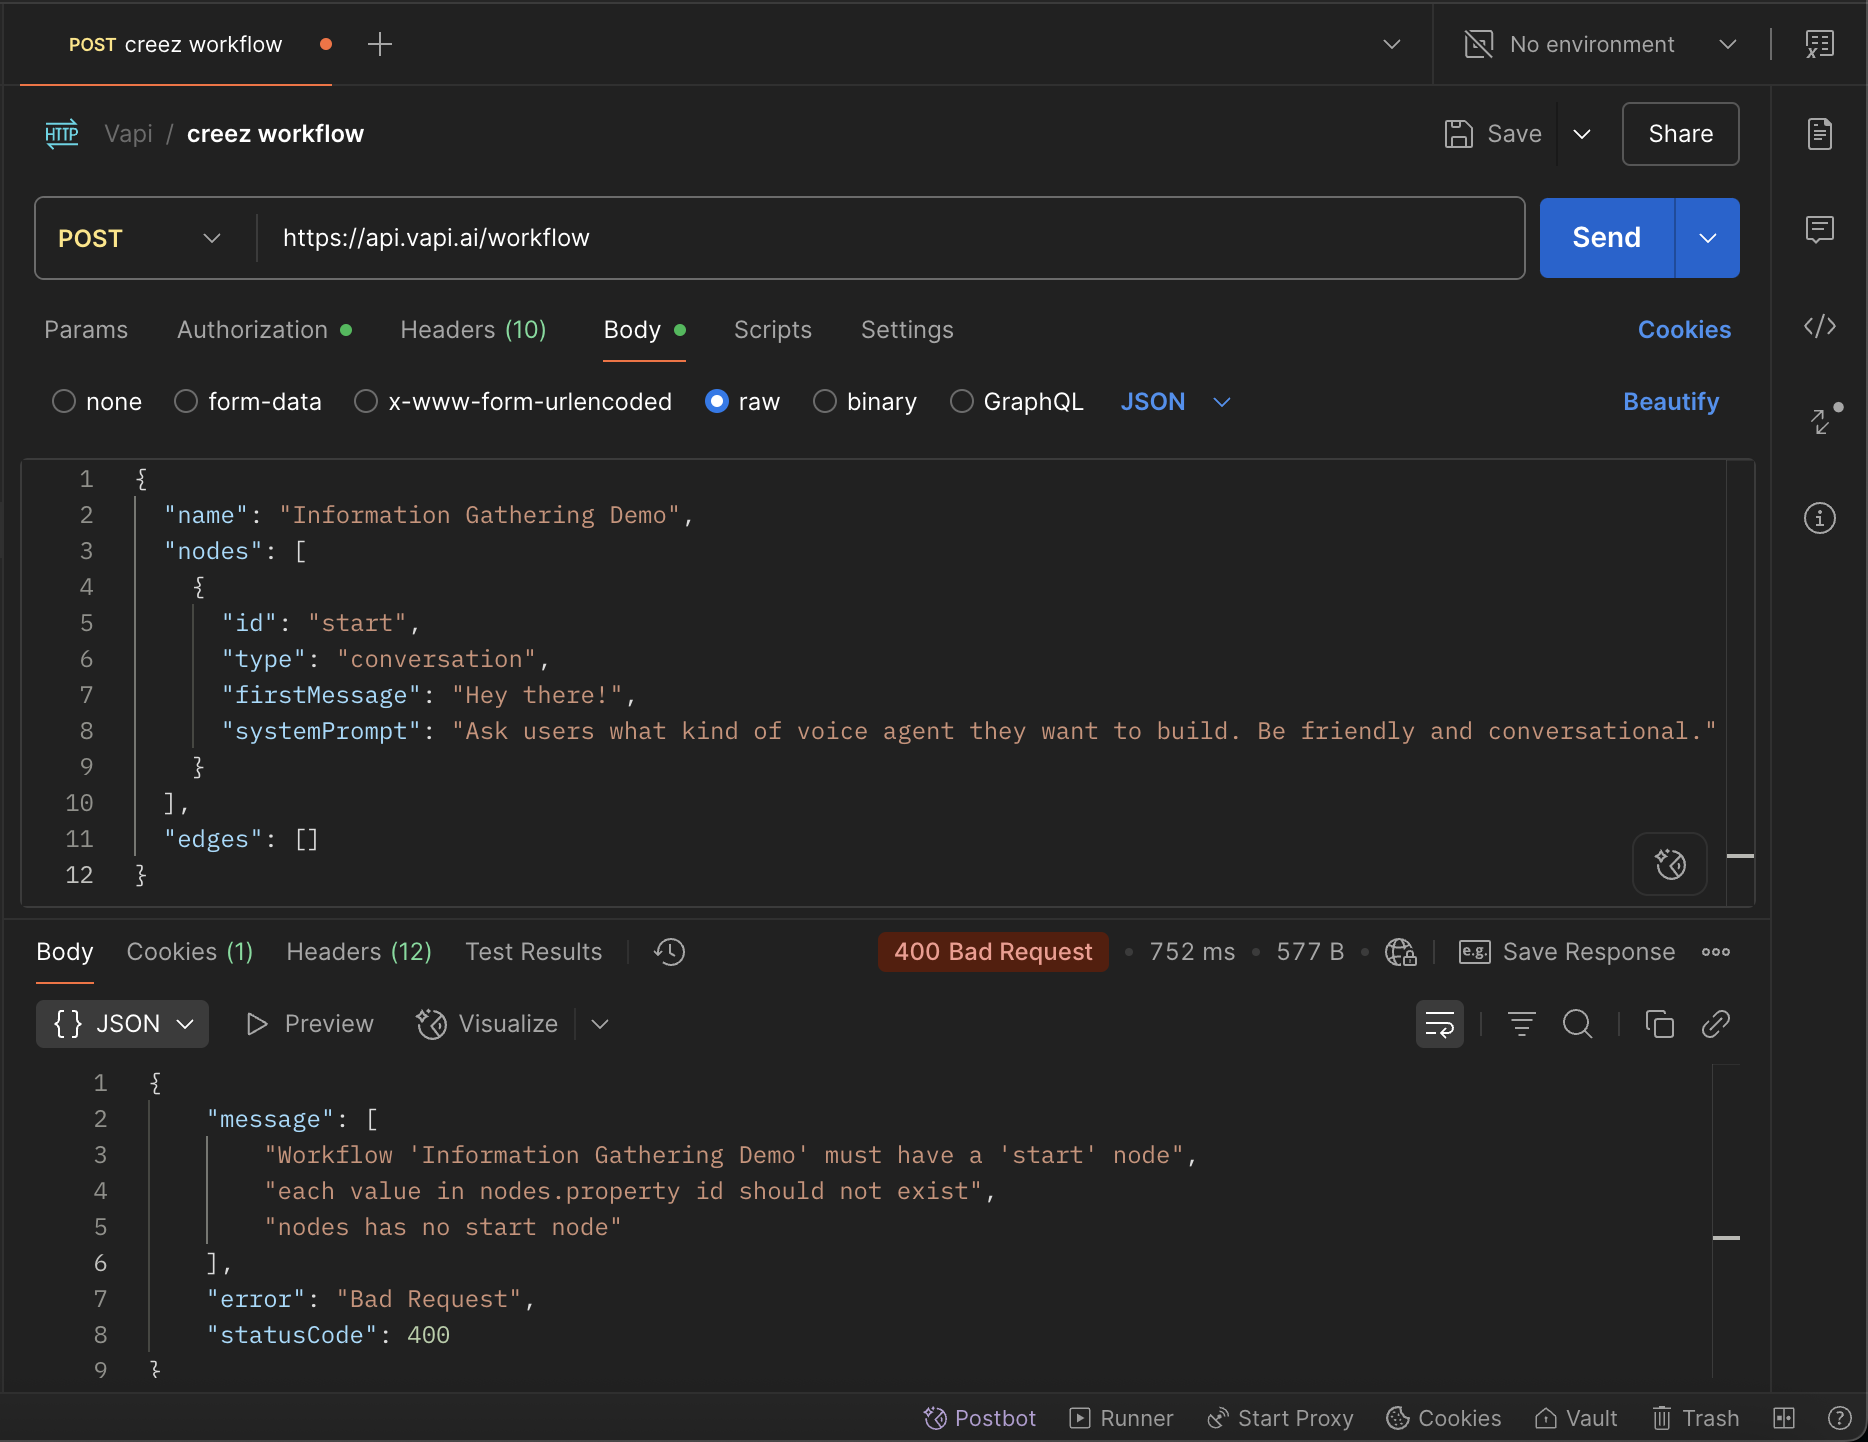Open Postbot assistant
Image resolution: width=1868 pixels, height=1442 pixels.
point(978,1417)
